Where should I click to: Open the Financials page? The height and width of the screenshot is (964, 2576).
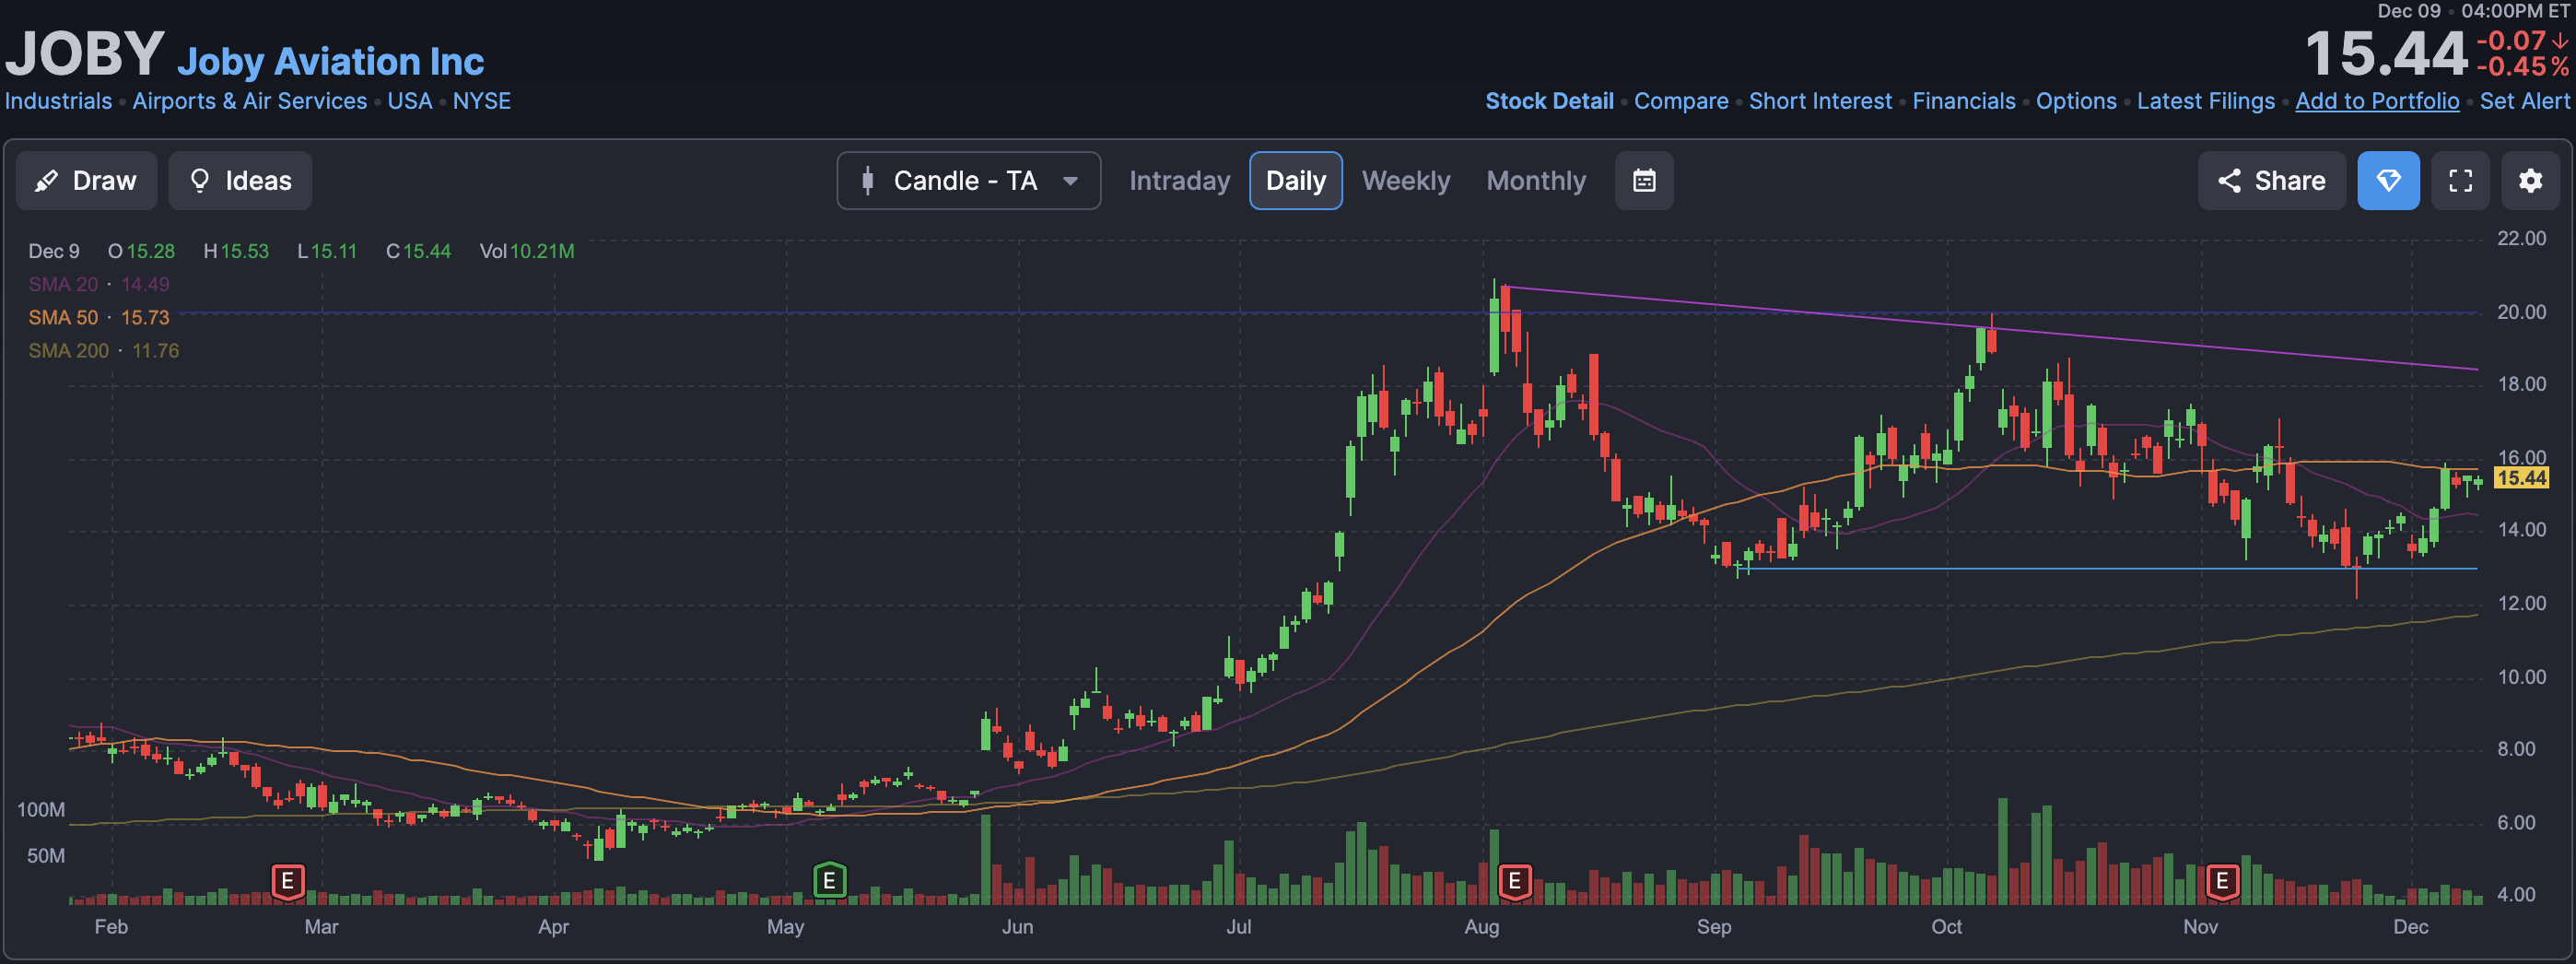point(1964,101)
